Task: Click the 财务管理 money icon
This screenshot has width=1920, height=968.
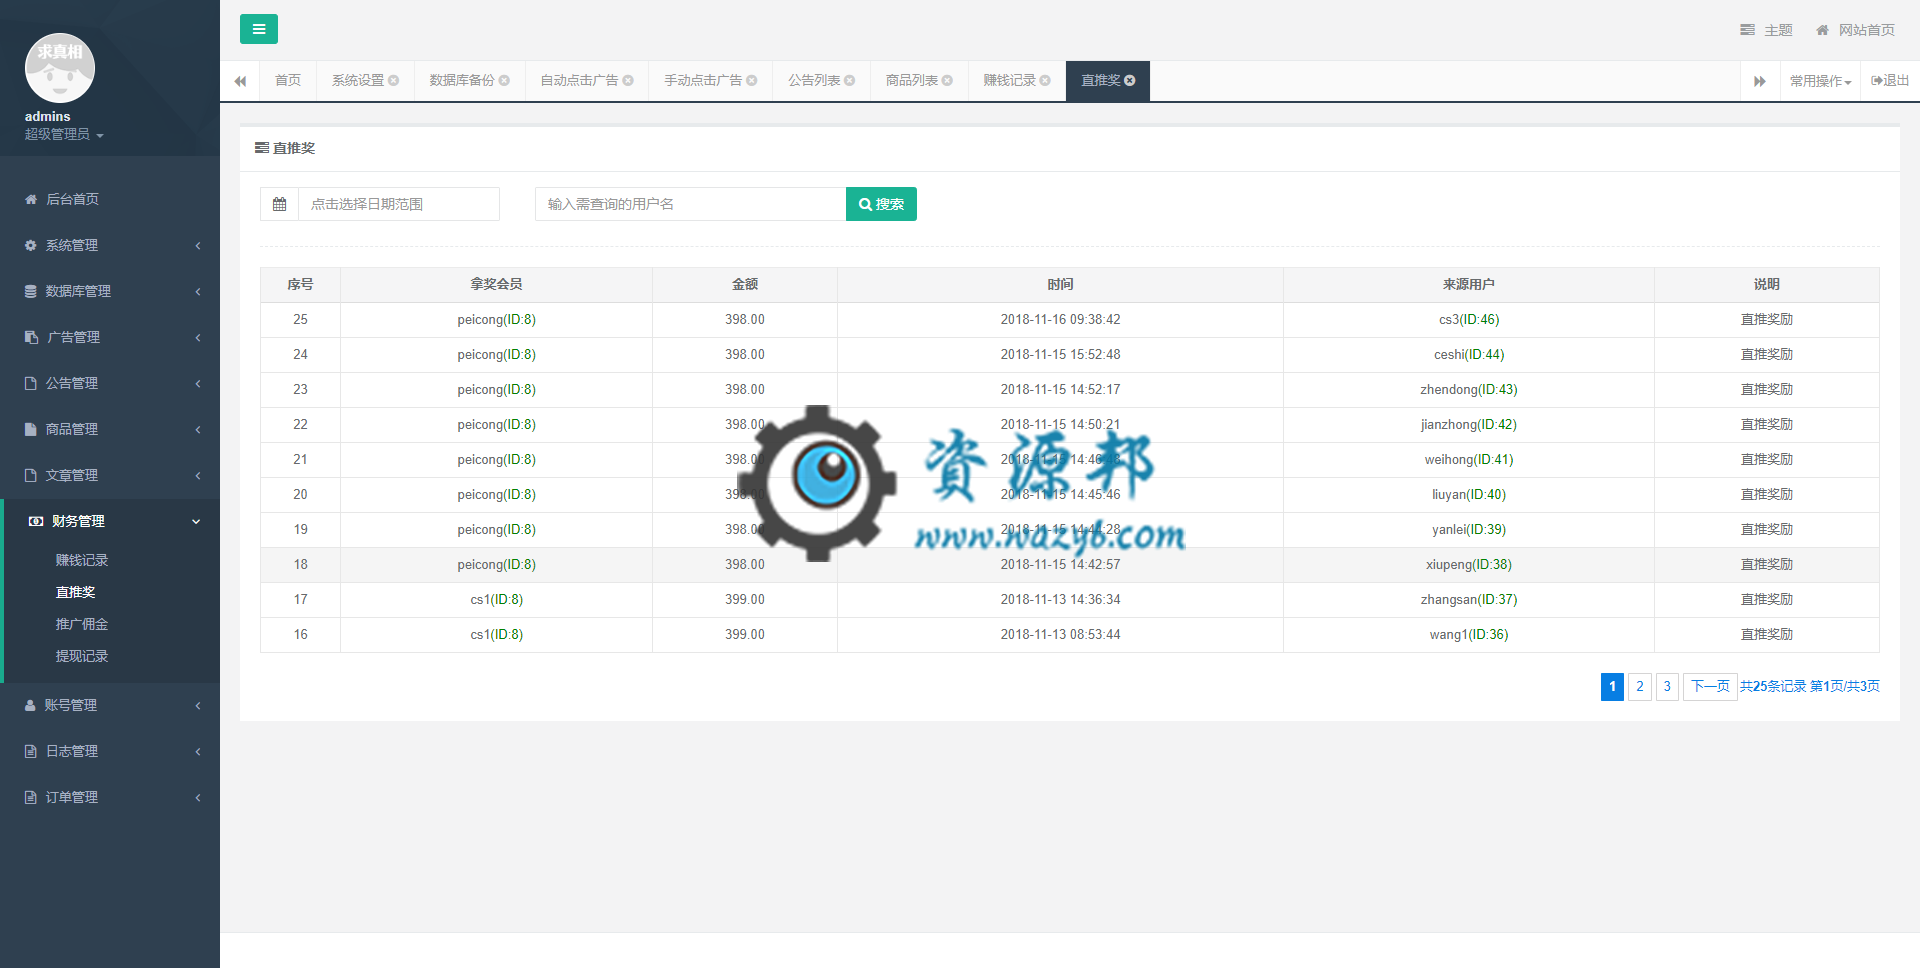Action: click(x=36, y=521)
